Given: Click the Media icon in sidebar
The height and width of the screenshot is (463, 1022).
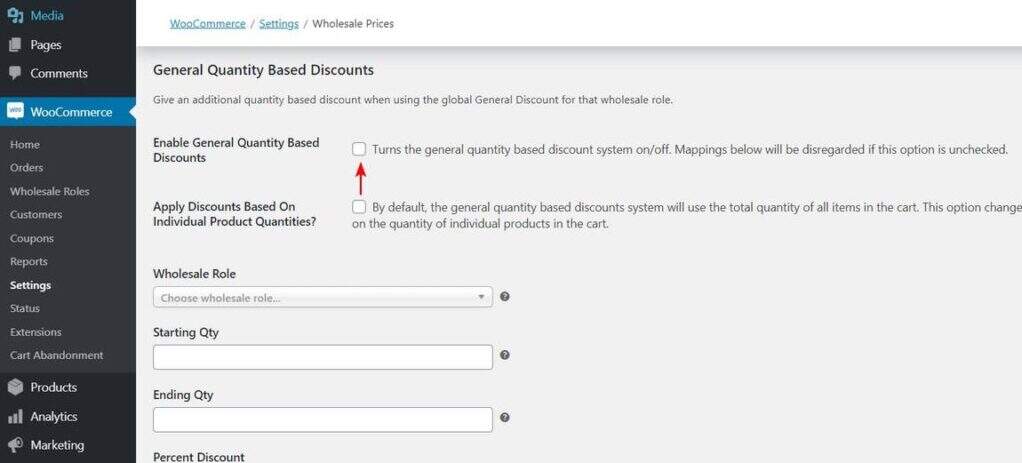Looking at the screenshot, I should pos(15,16).
